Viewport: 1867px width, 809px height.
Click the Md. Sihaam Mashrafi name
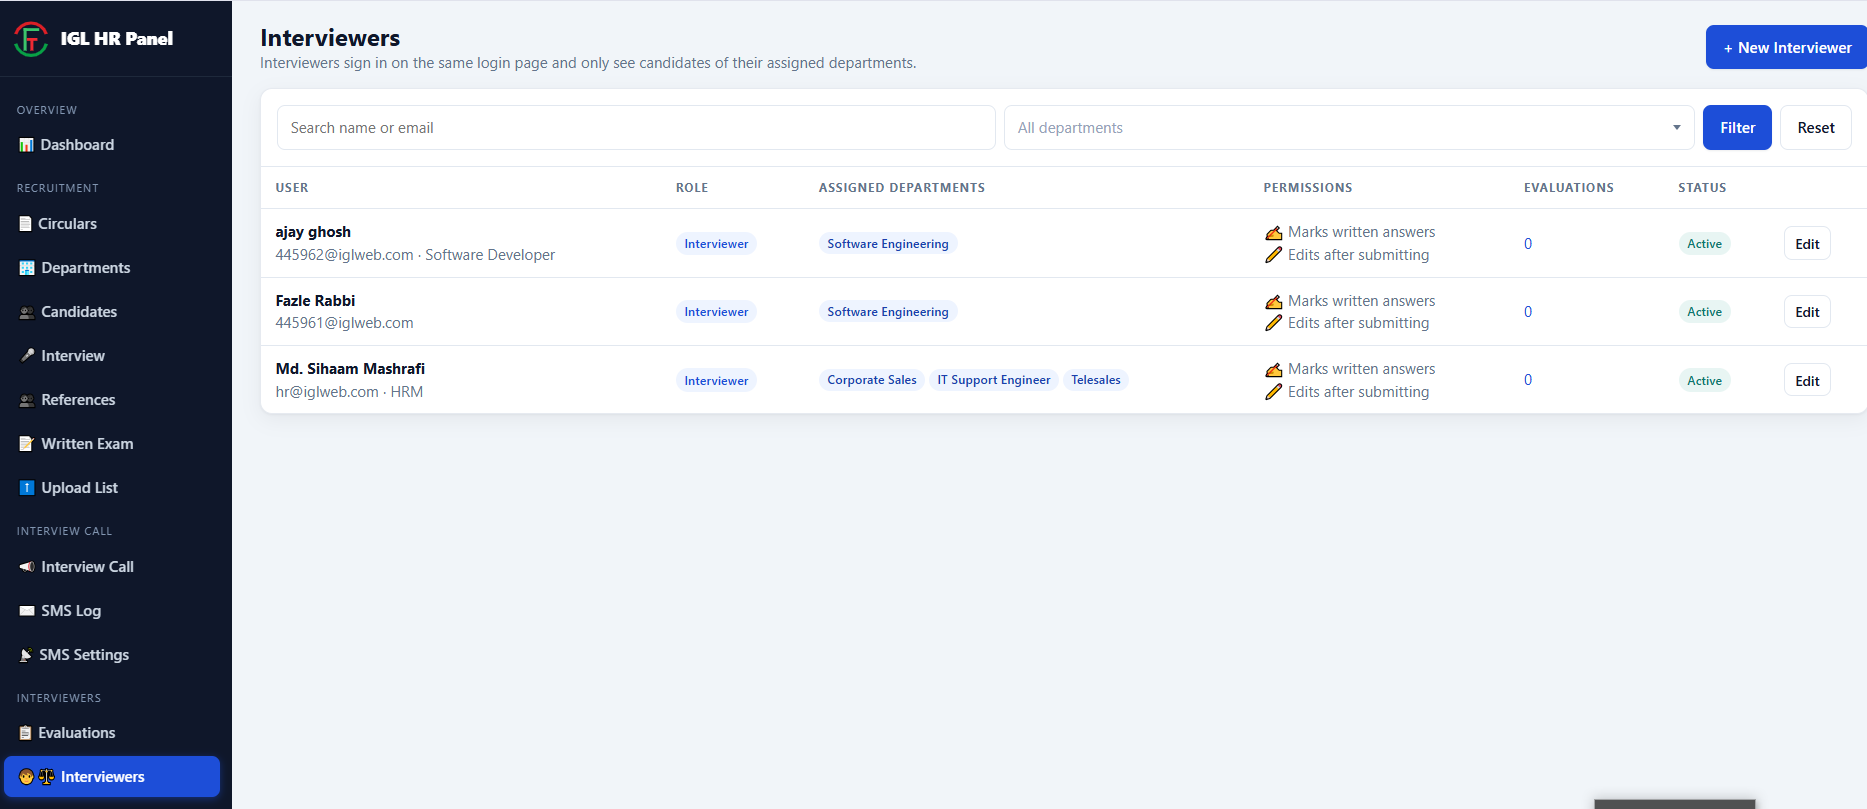(x=350, y=369)
